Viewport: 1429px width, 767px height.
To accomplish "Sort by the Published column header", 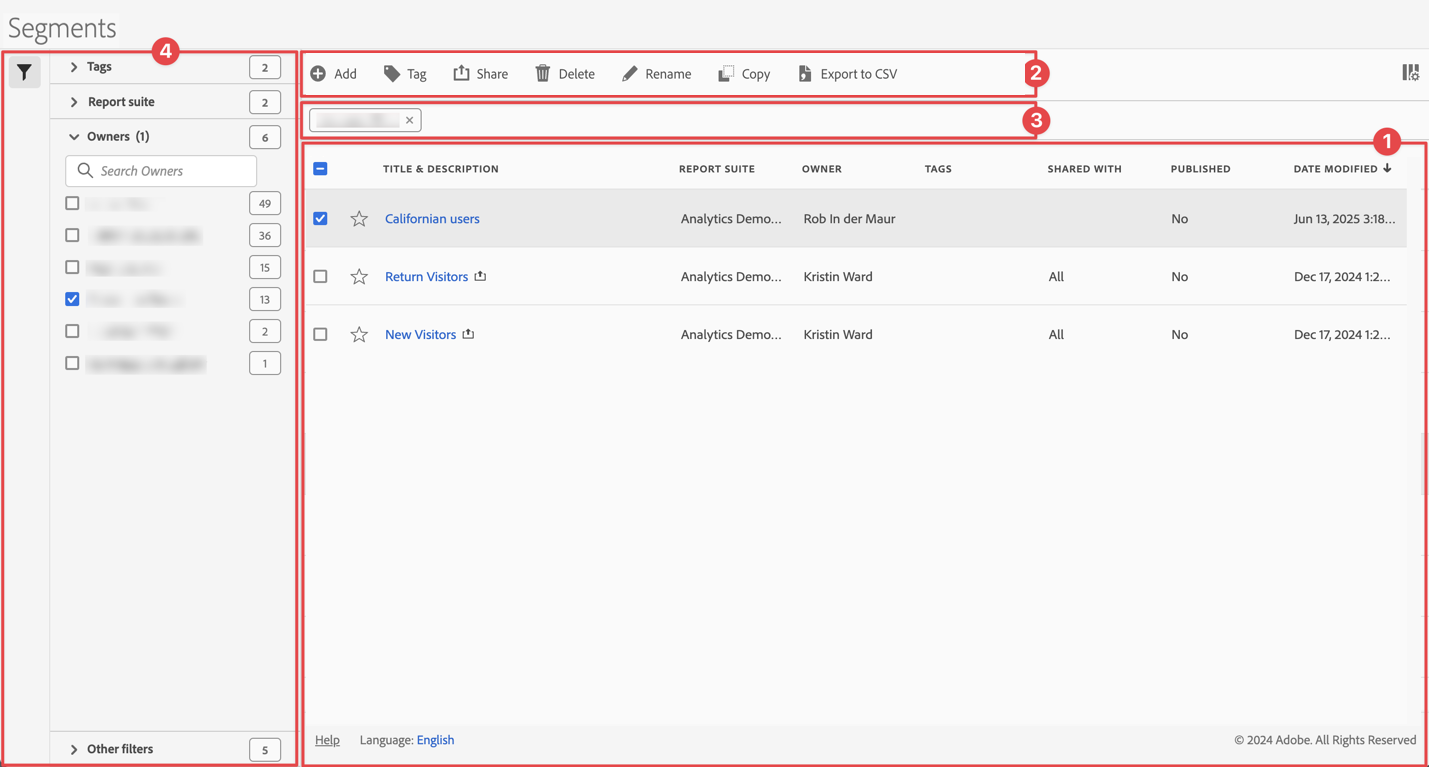I will tap(1200, 169).
